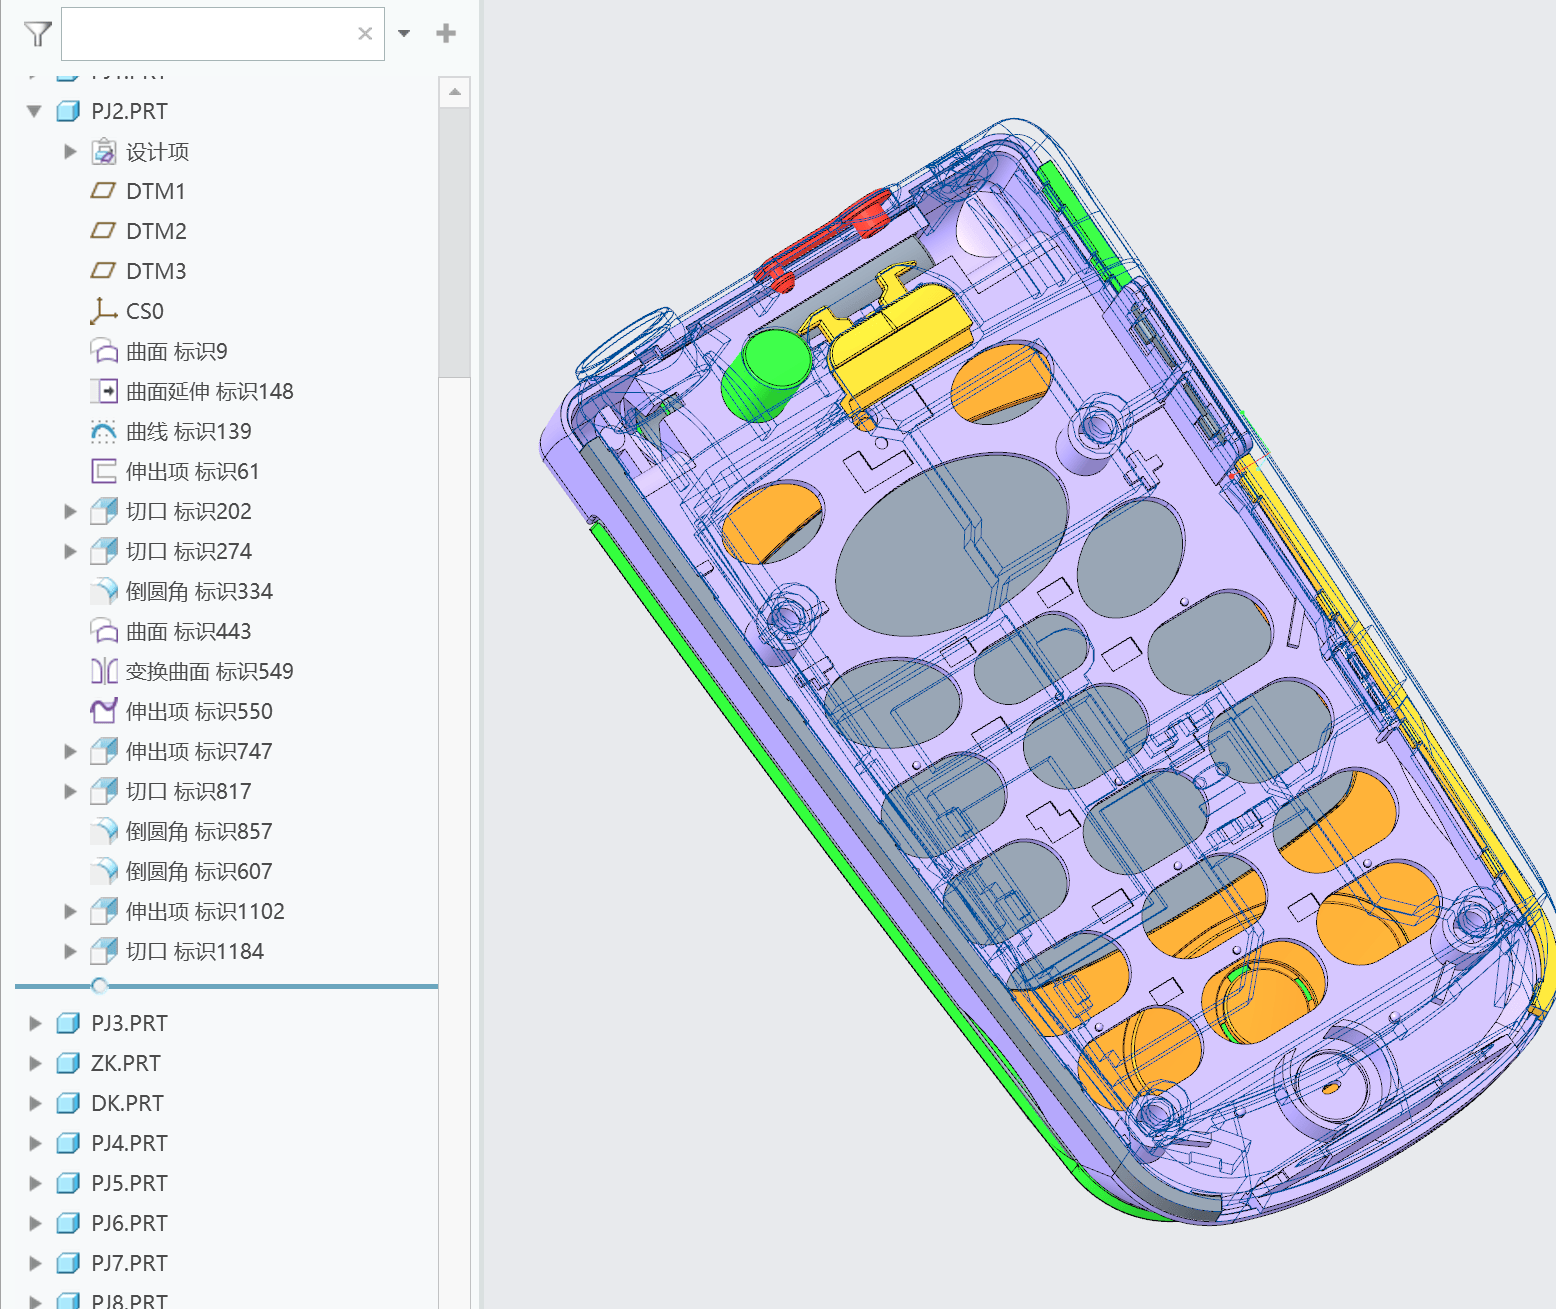Image resolution: width=1556 pixels, height=1309 pixels.
Task: Select PJ5.PRT in model tree
Action: click(x=129, y=1183)
